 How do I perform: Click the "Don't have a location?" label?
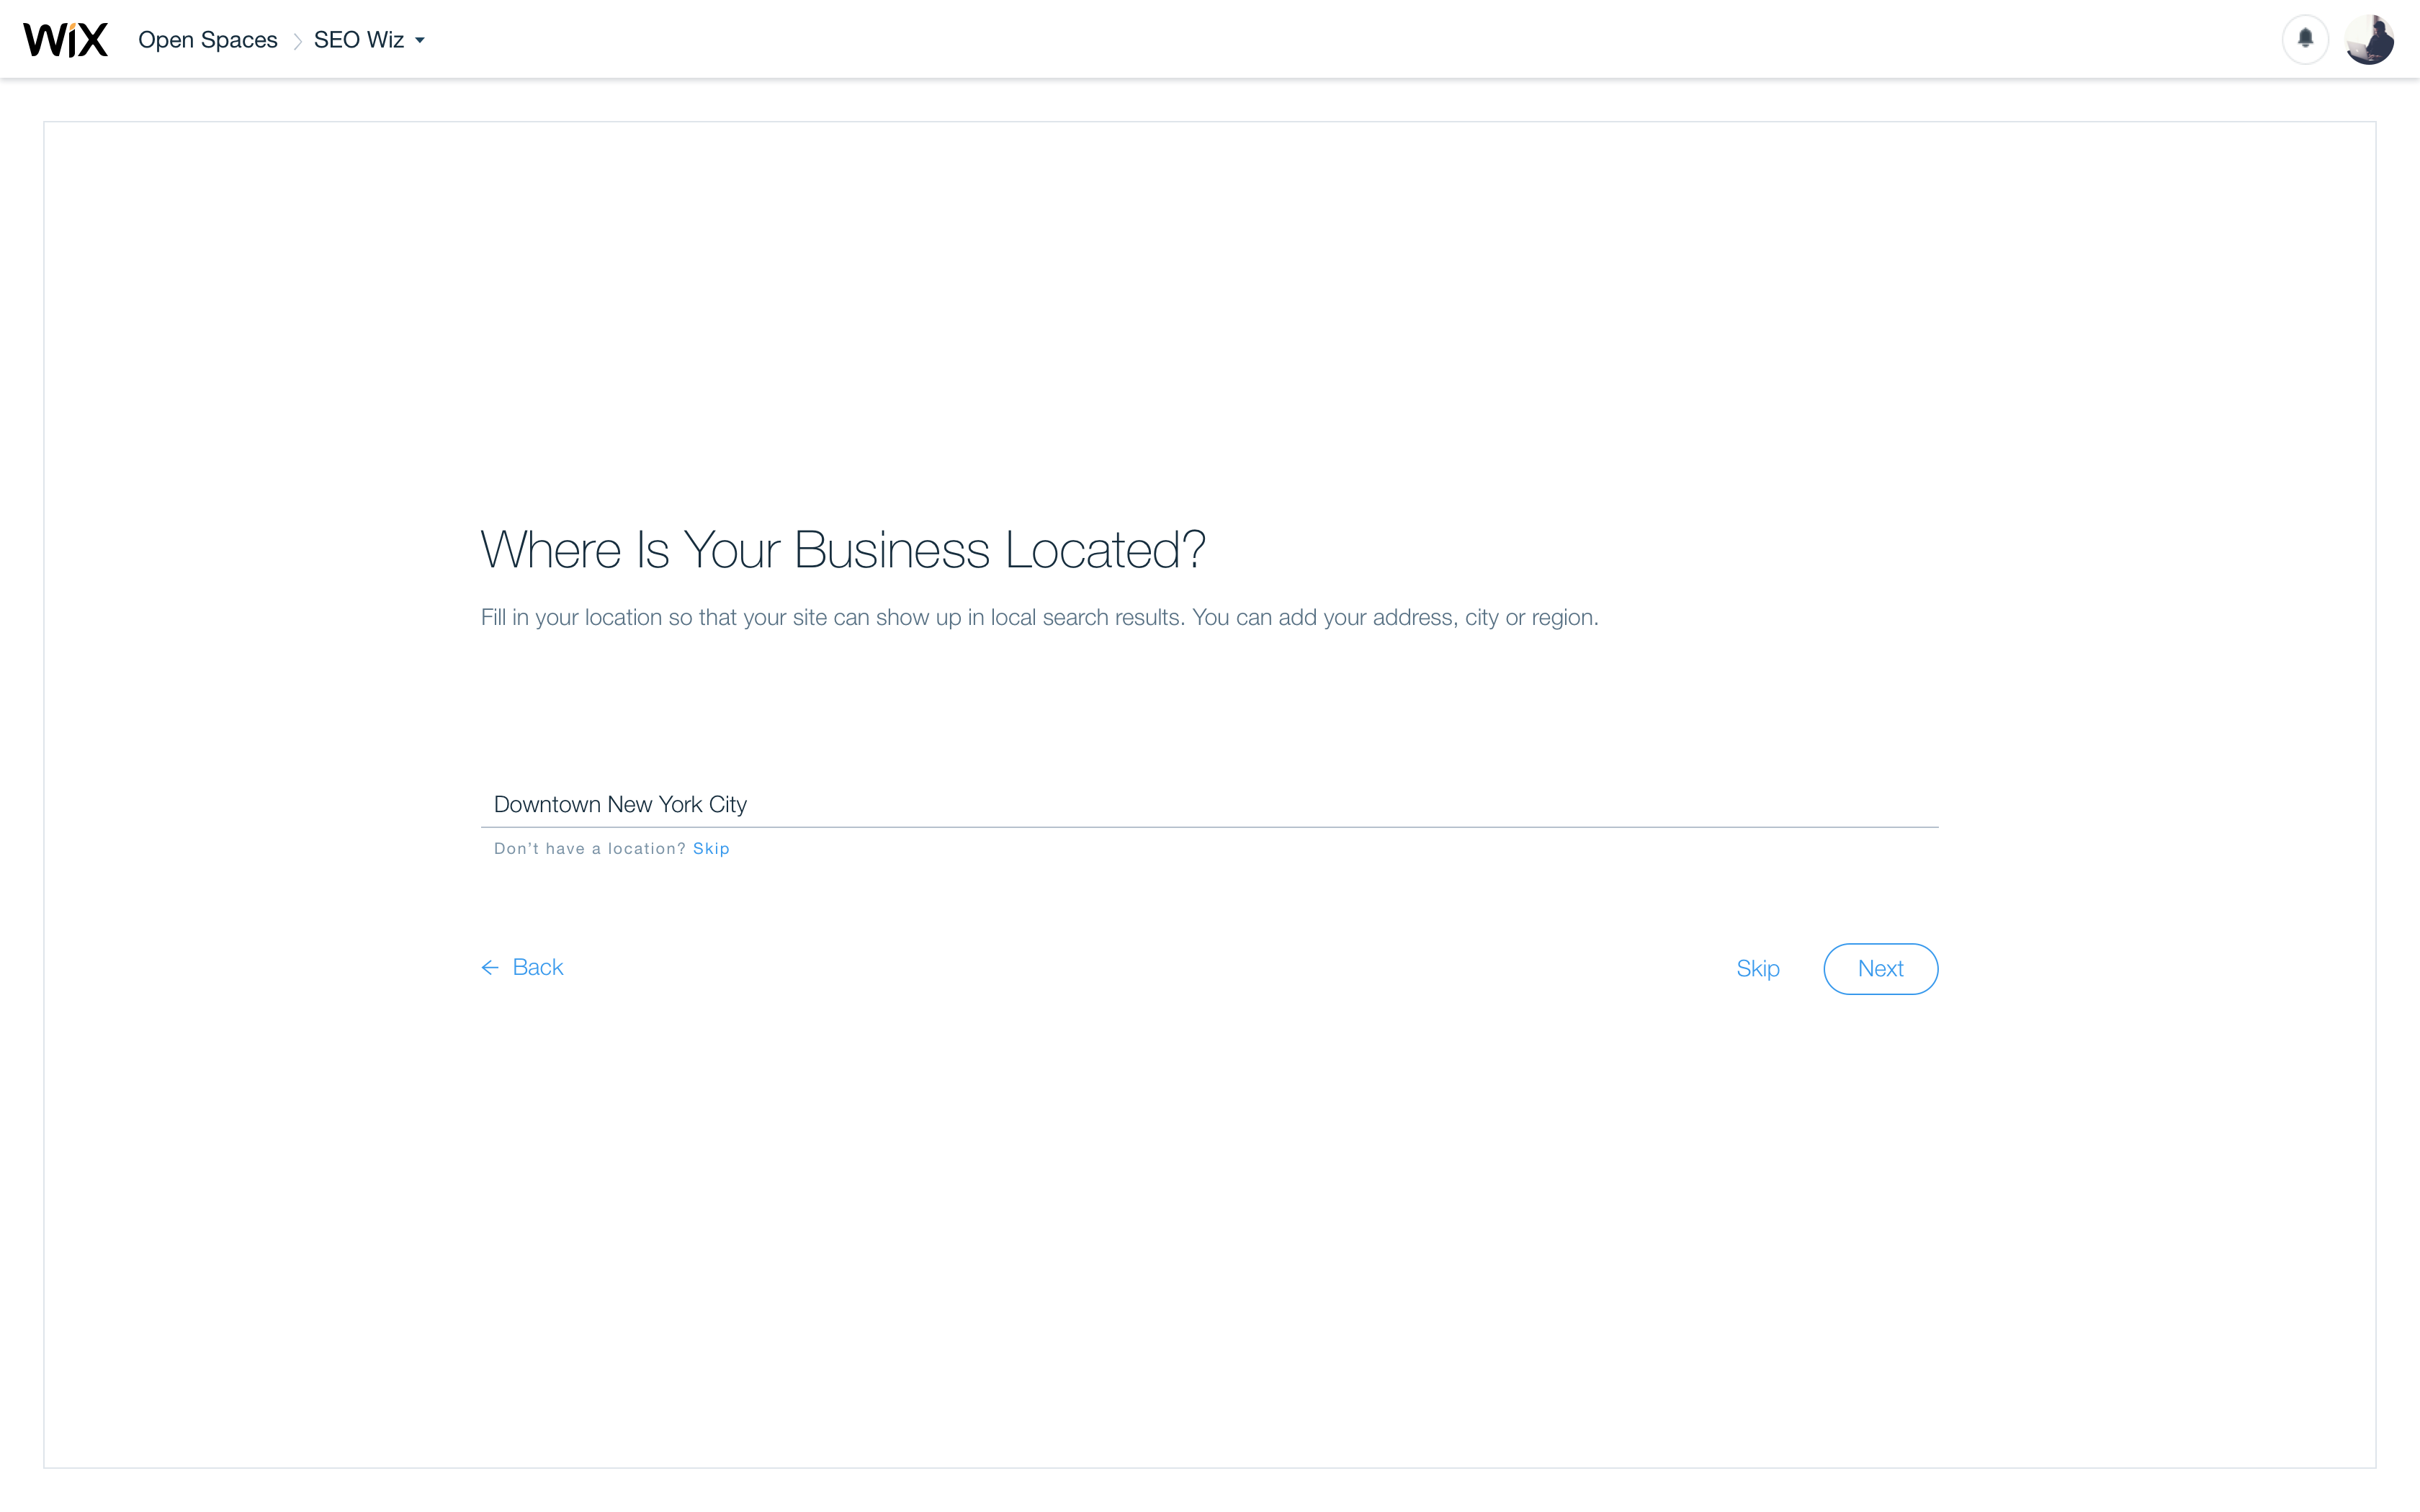[589, 848]
